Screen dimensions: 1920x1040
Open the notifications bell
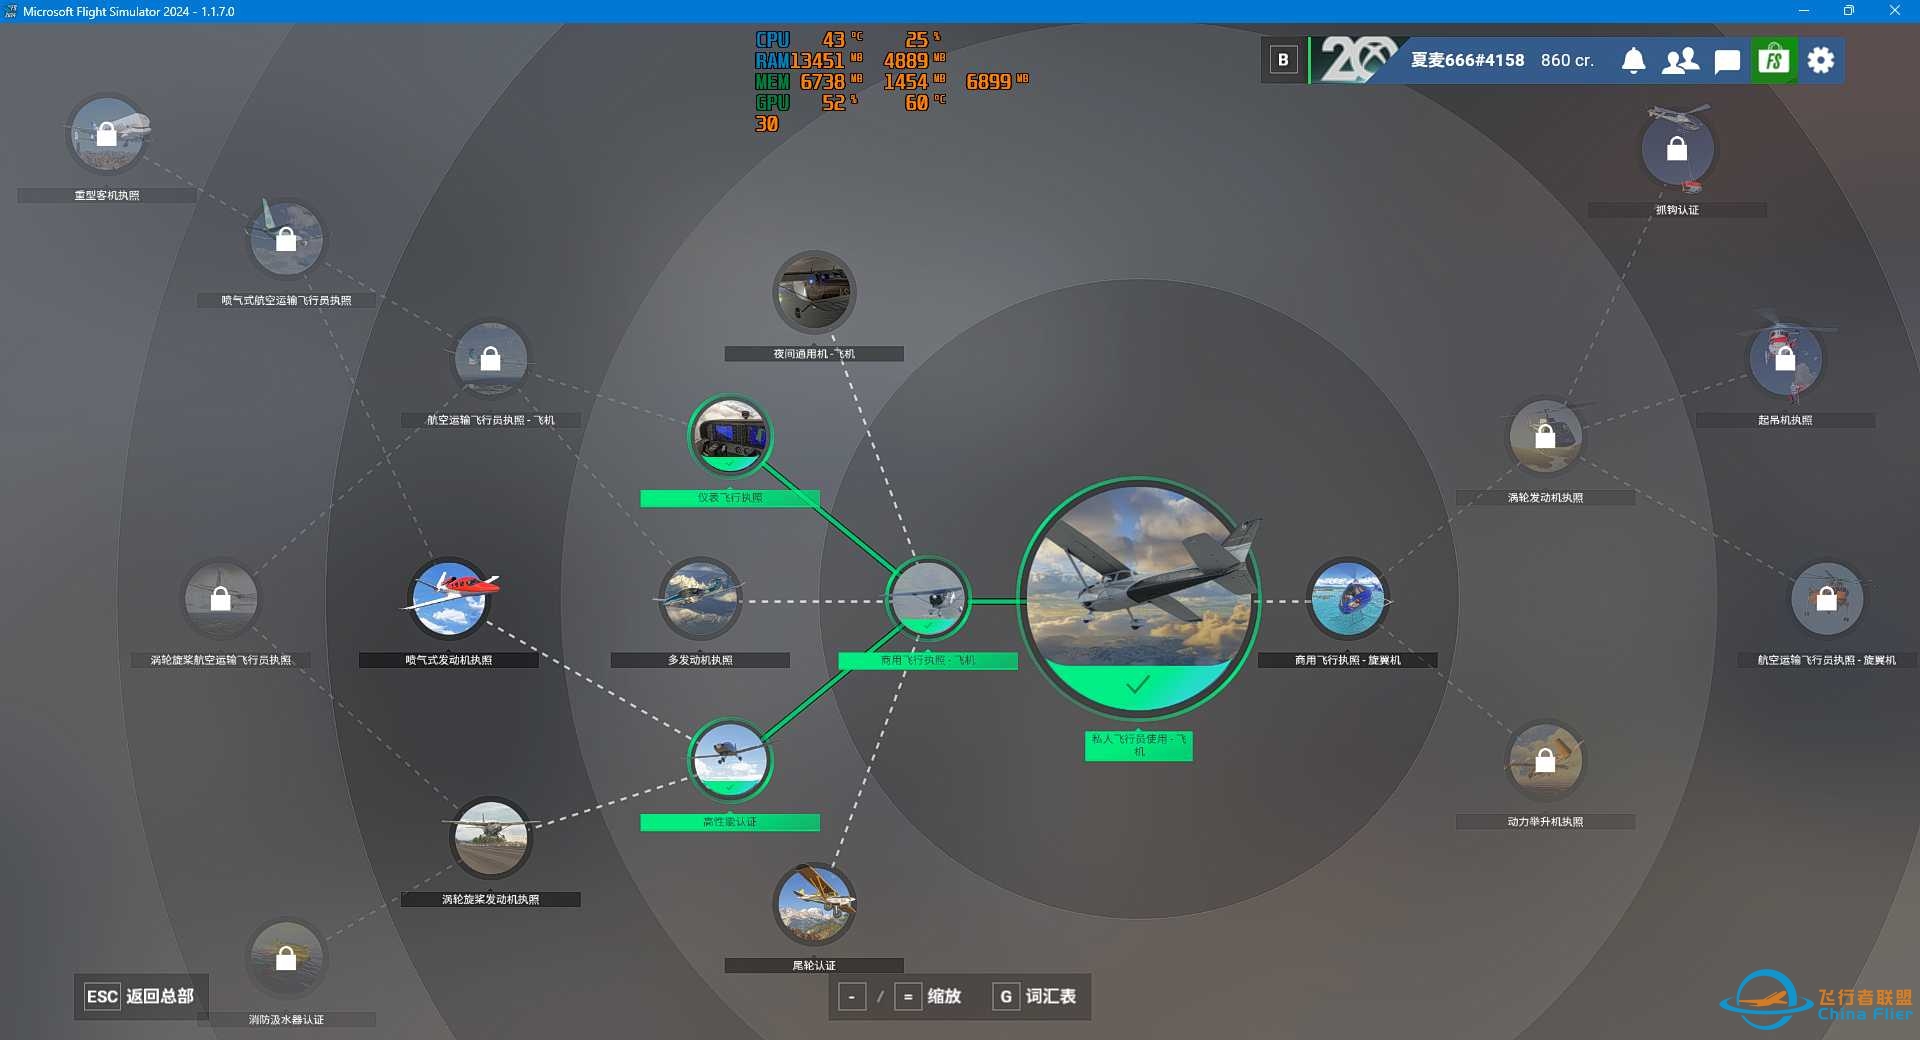click(1633, 60)
